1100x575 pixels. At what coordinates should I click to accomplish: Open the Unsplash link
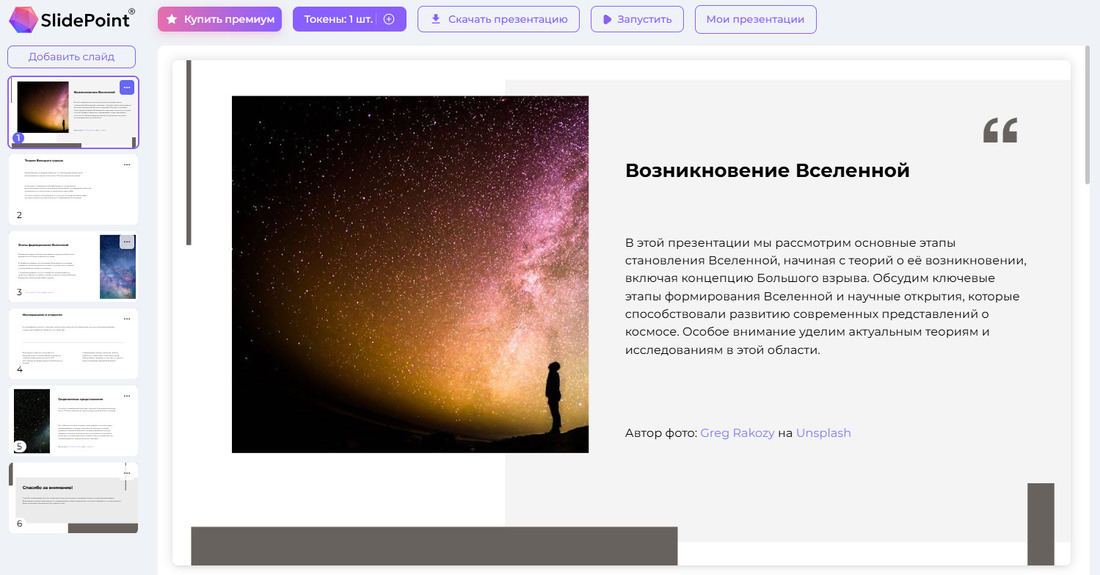[x=823, y=433]
